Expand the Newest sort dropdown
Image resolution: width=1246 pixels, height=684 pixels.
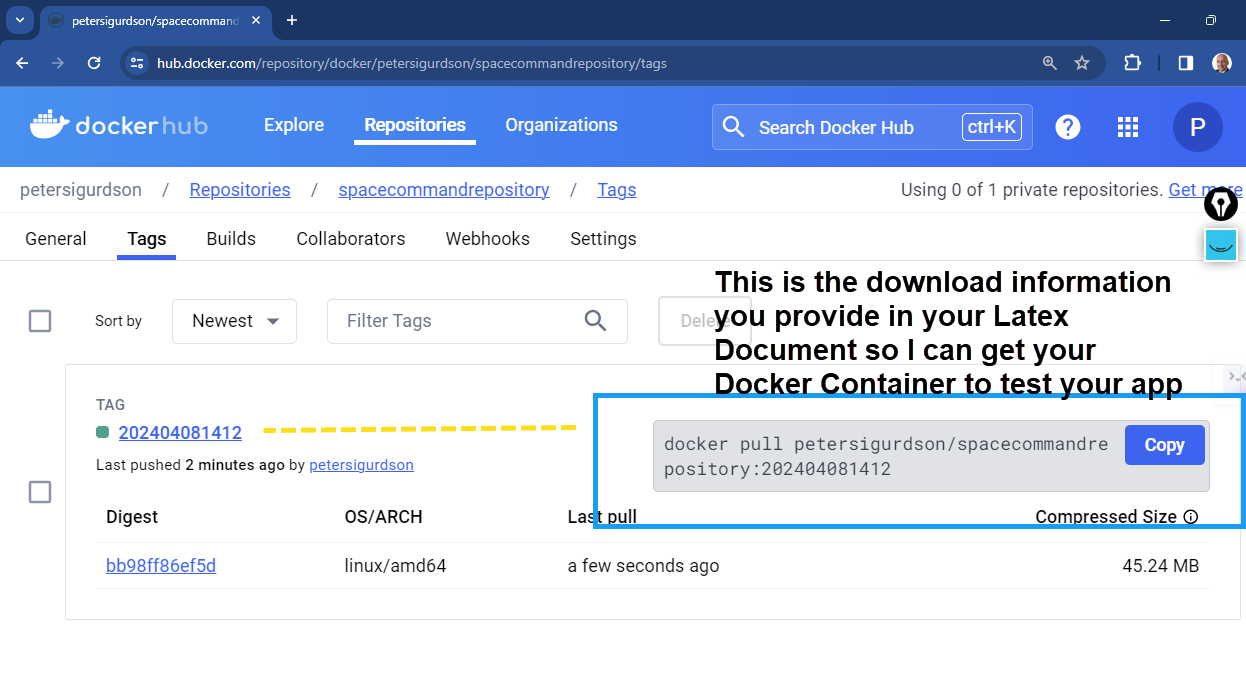point(234,321)
